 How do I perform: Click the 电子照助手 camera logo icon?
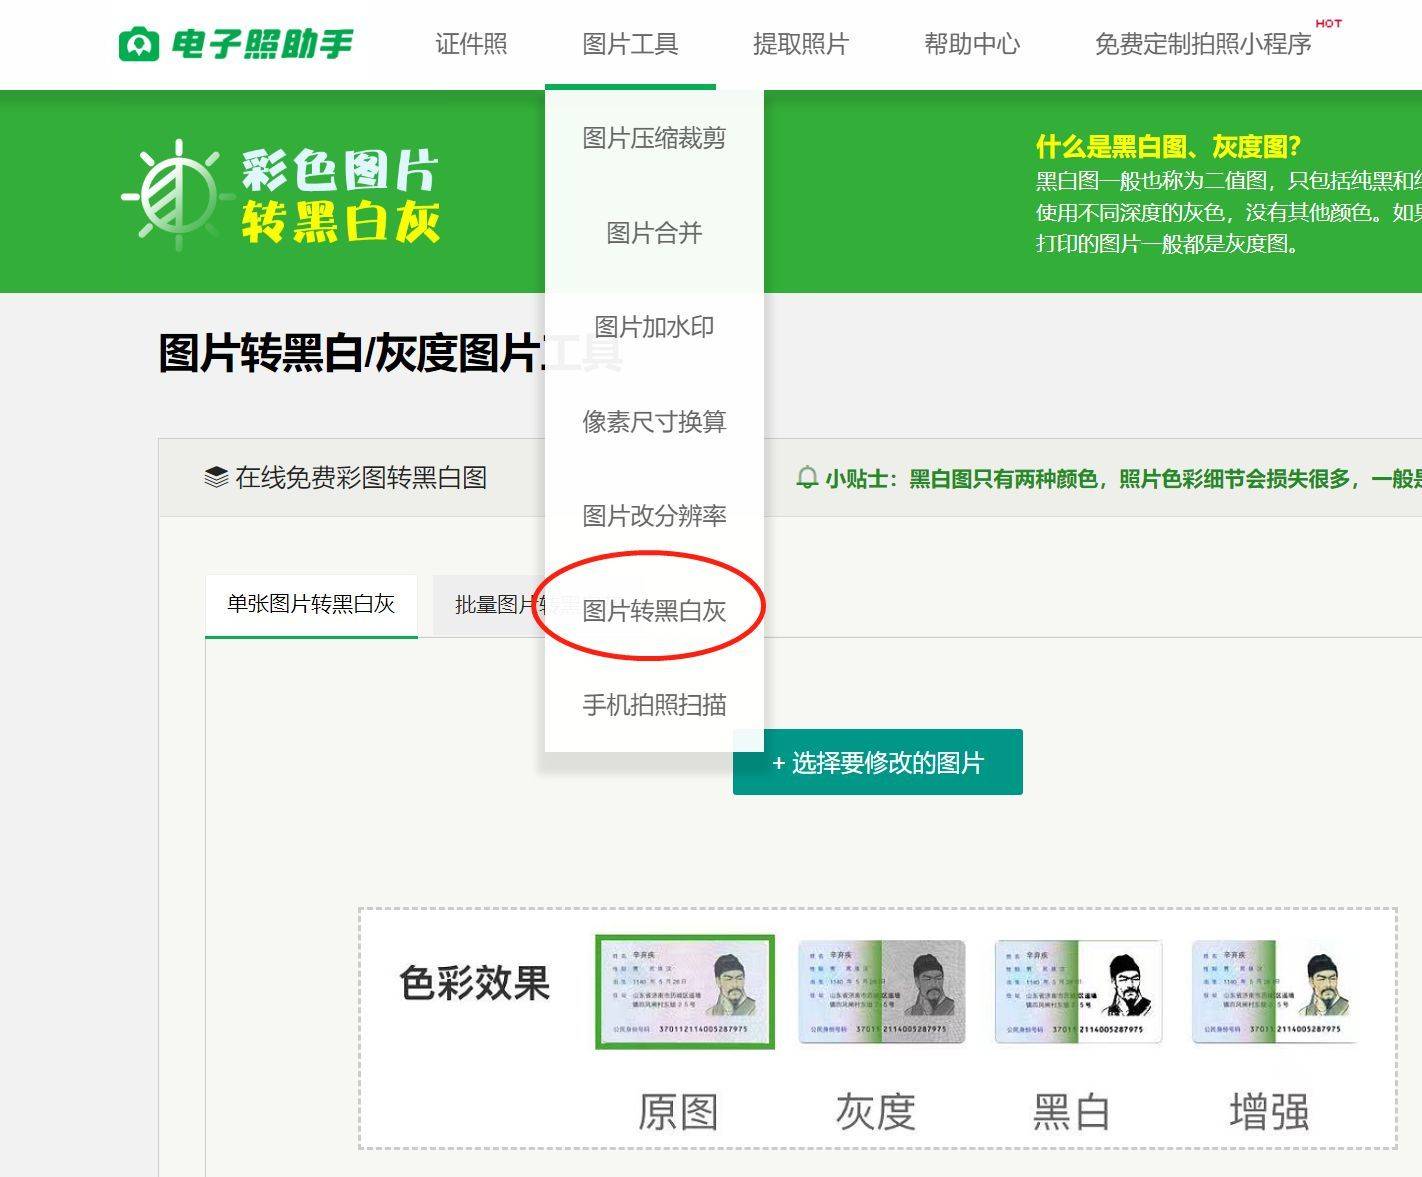tap(138, 45)
